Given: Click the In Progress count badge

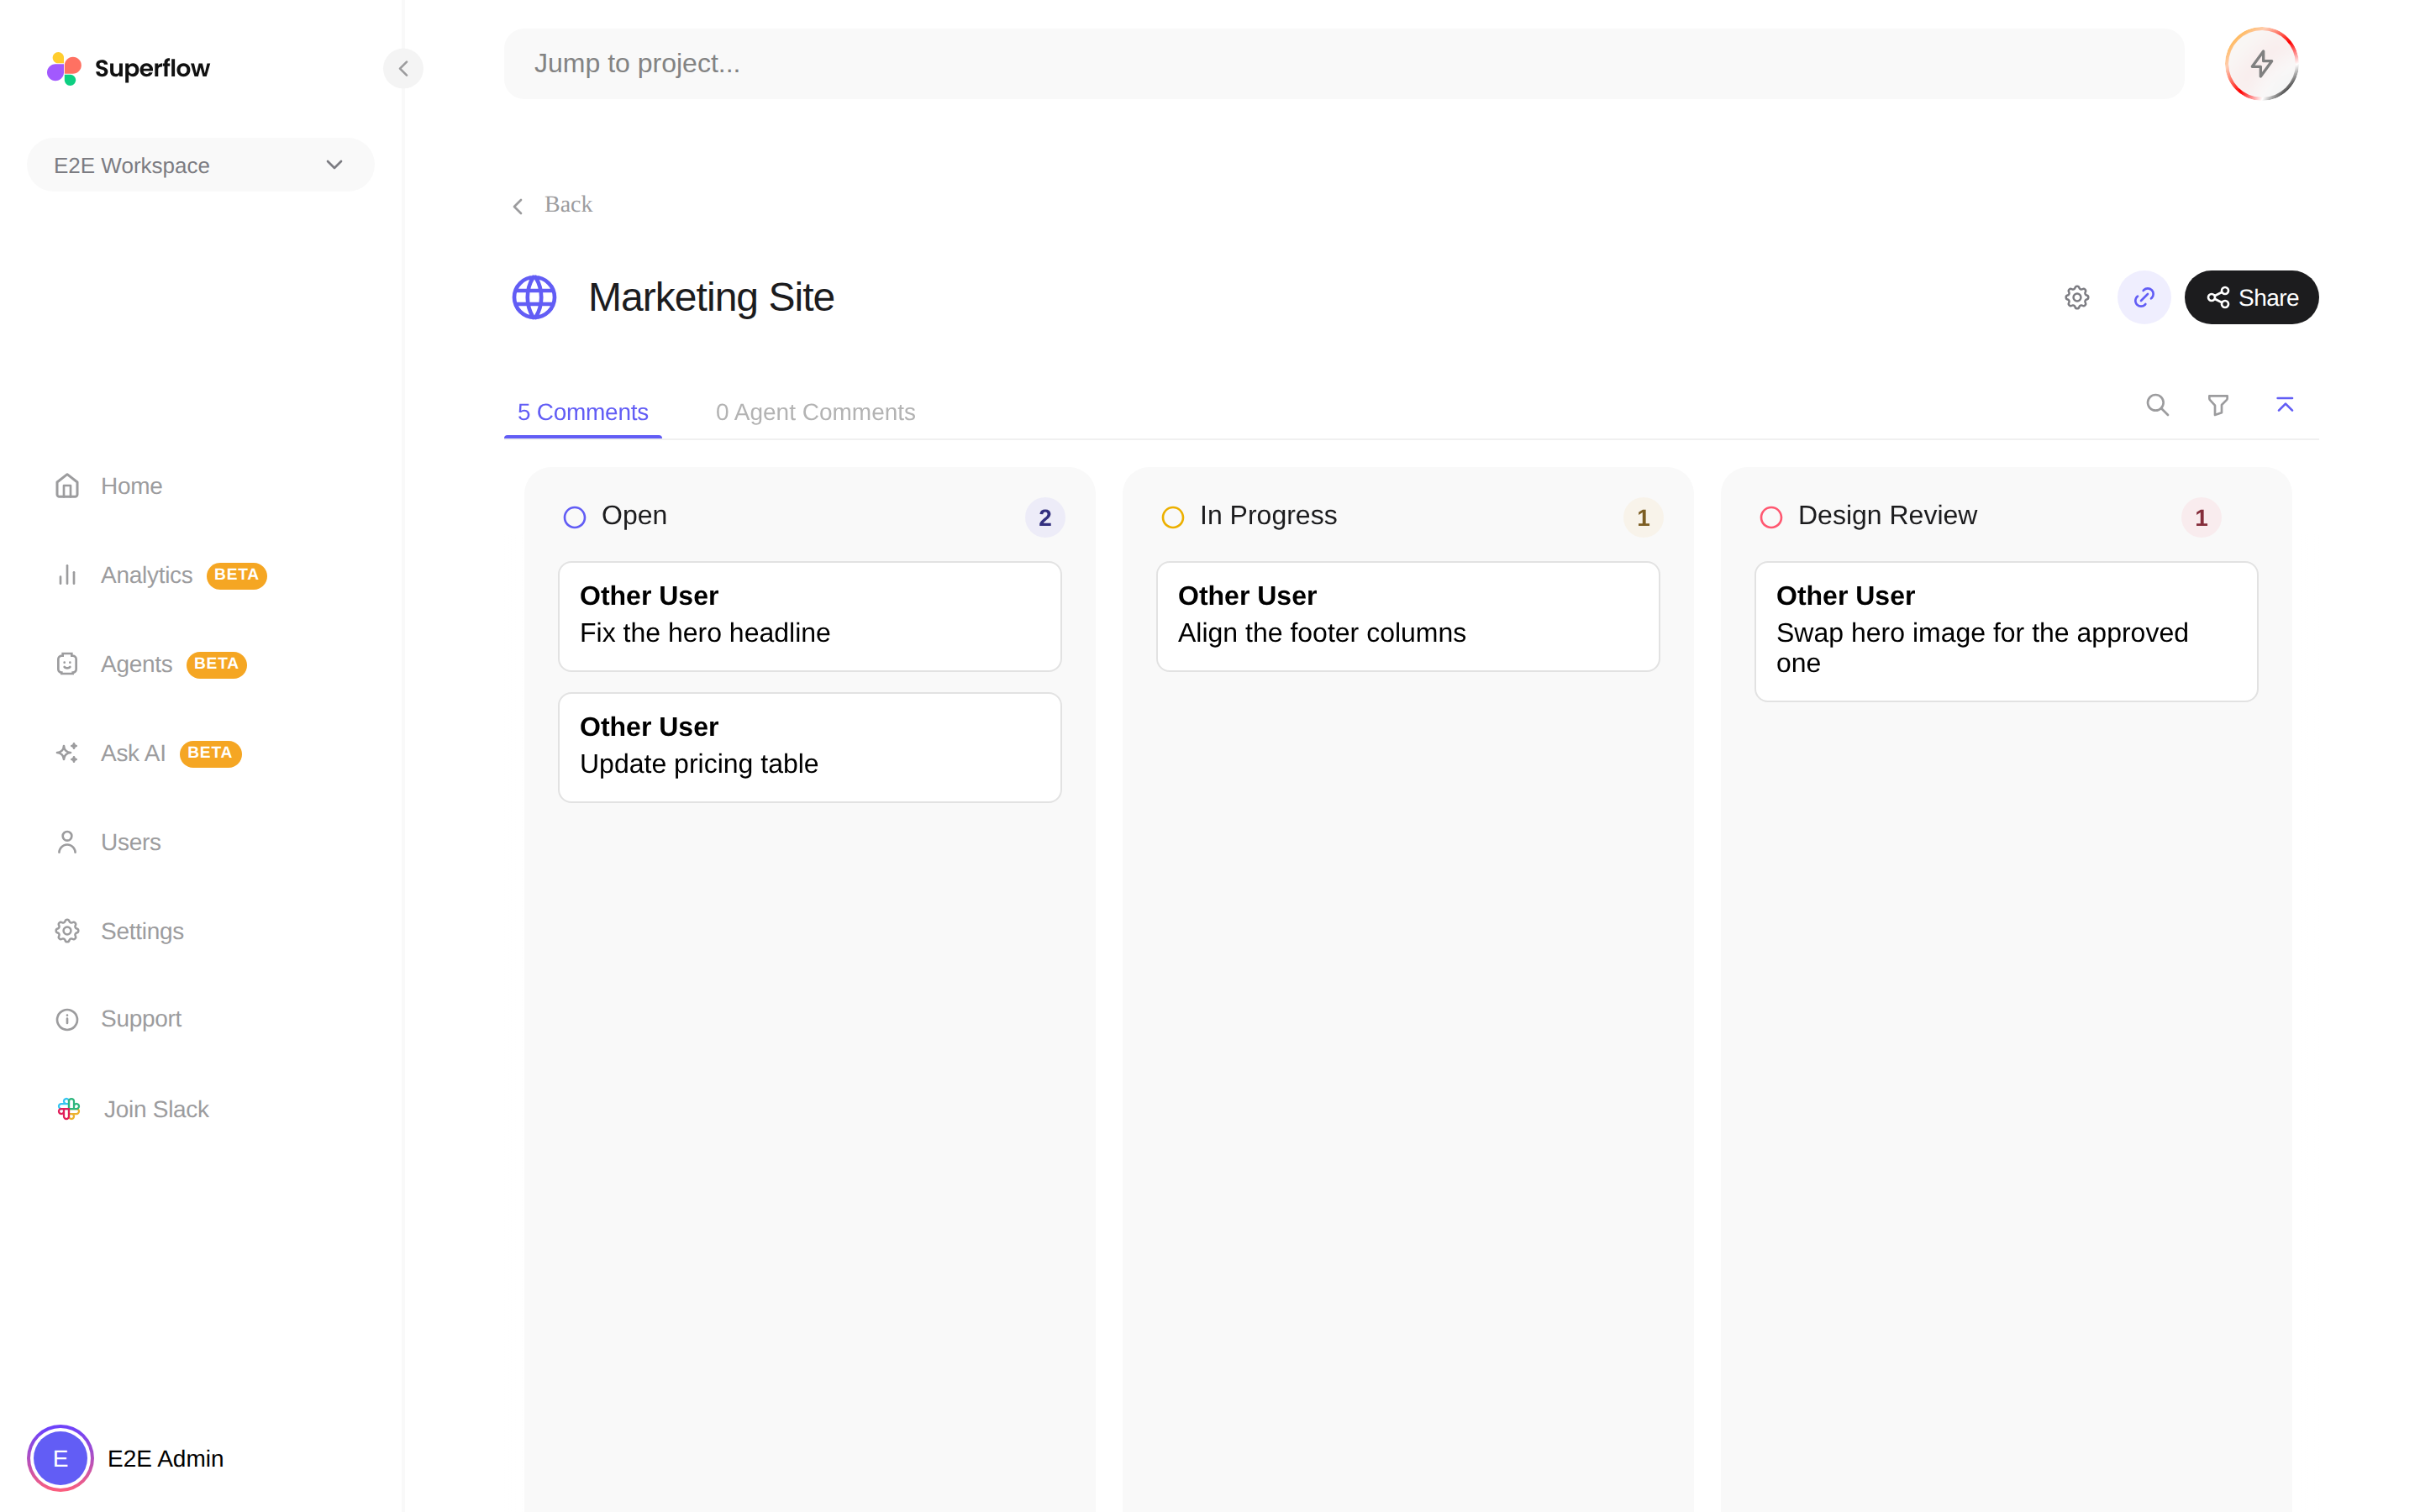Looking at the screenshot, I should click(1643, 517).
